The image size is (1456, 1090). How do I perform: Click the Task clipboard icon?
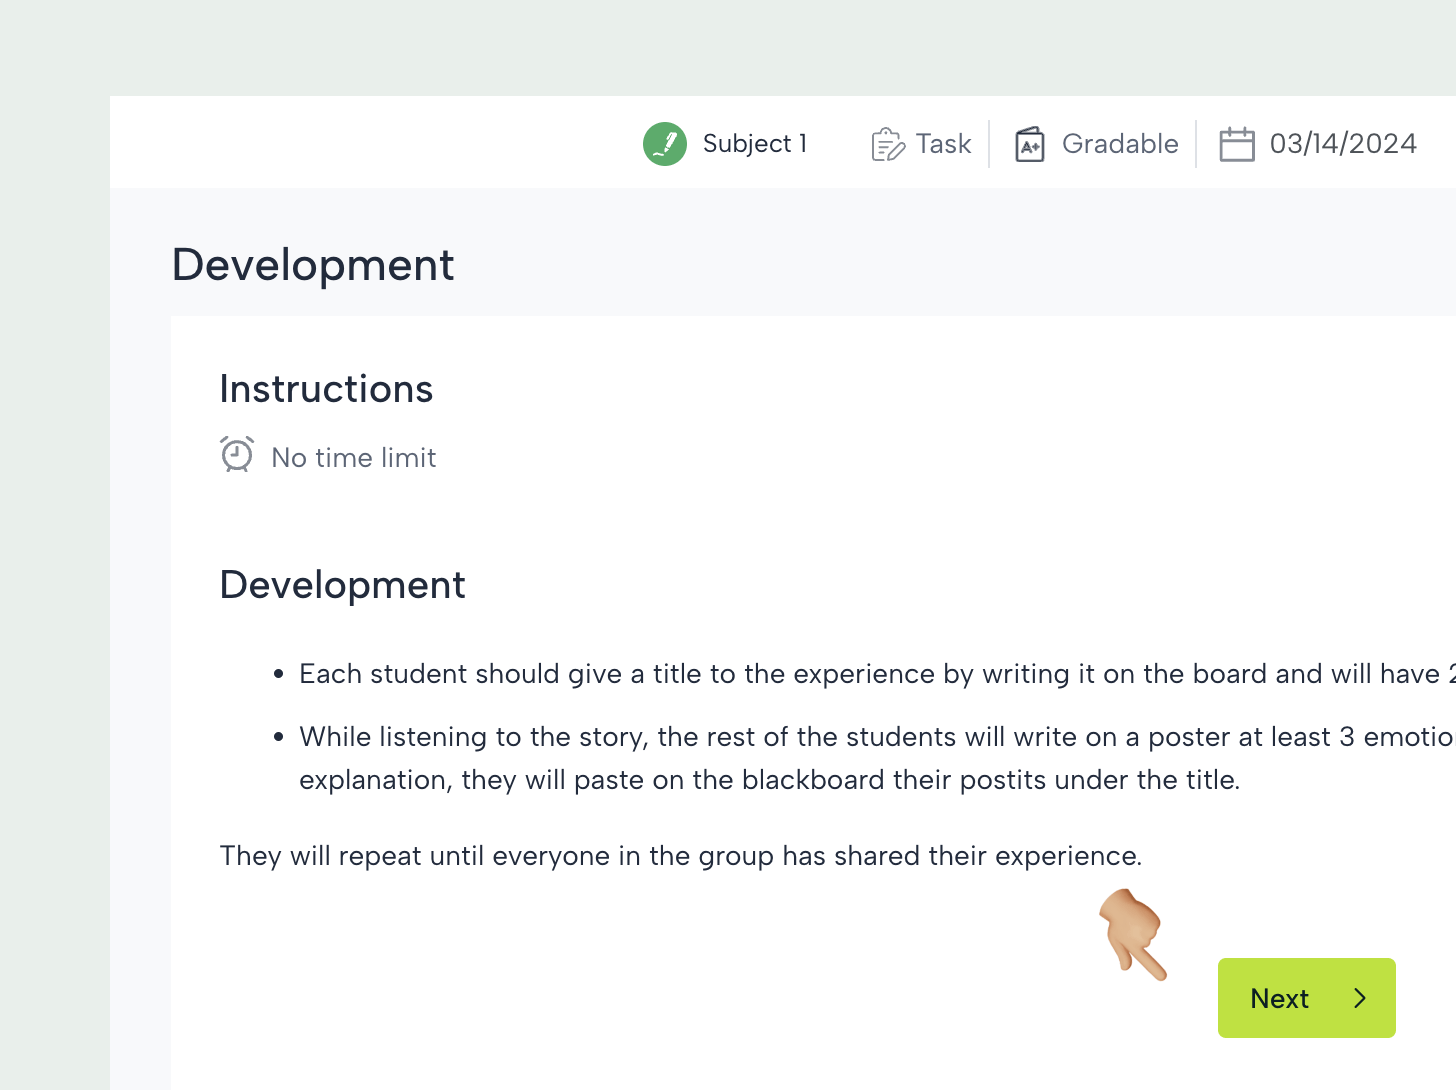(887, 144)
